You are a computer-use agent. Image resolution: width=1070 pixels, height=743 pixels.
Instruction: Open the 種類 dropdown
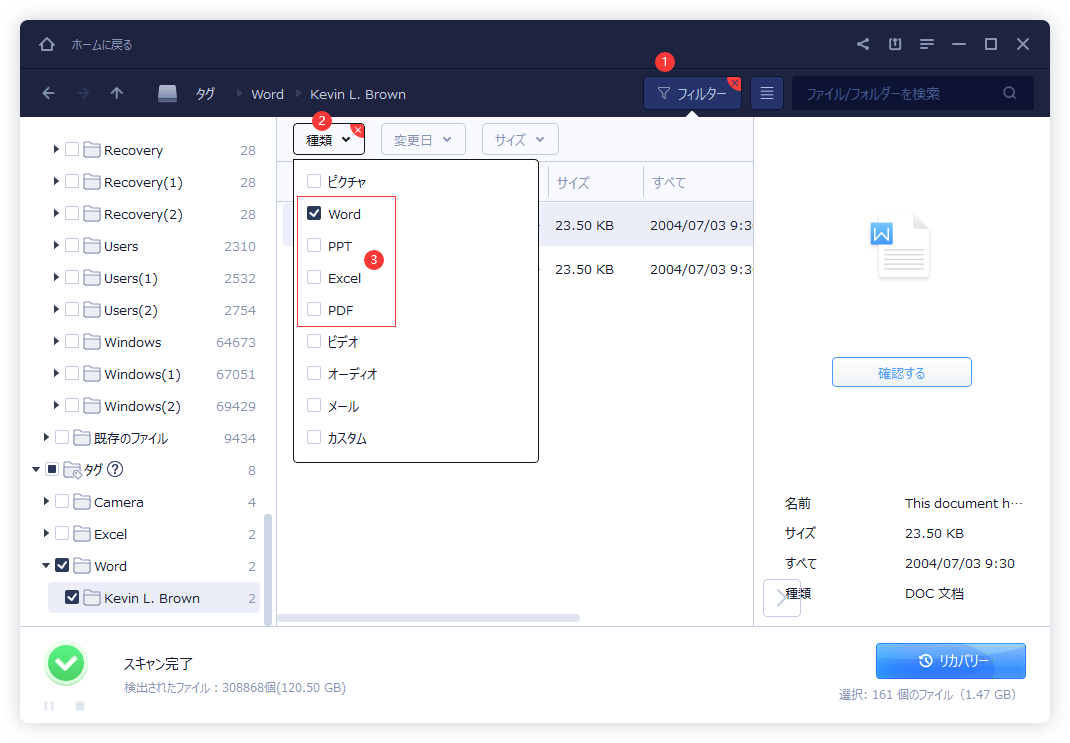[x=329, y=139]
